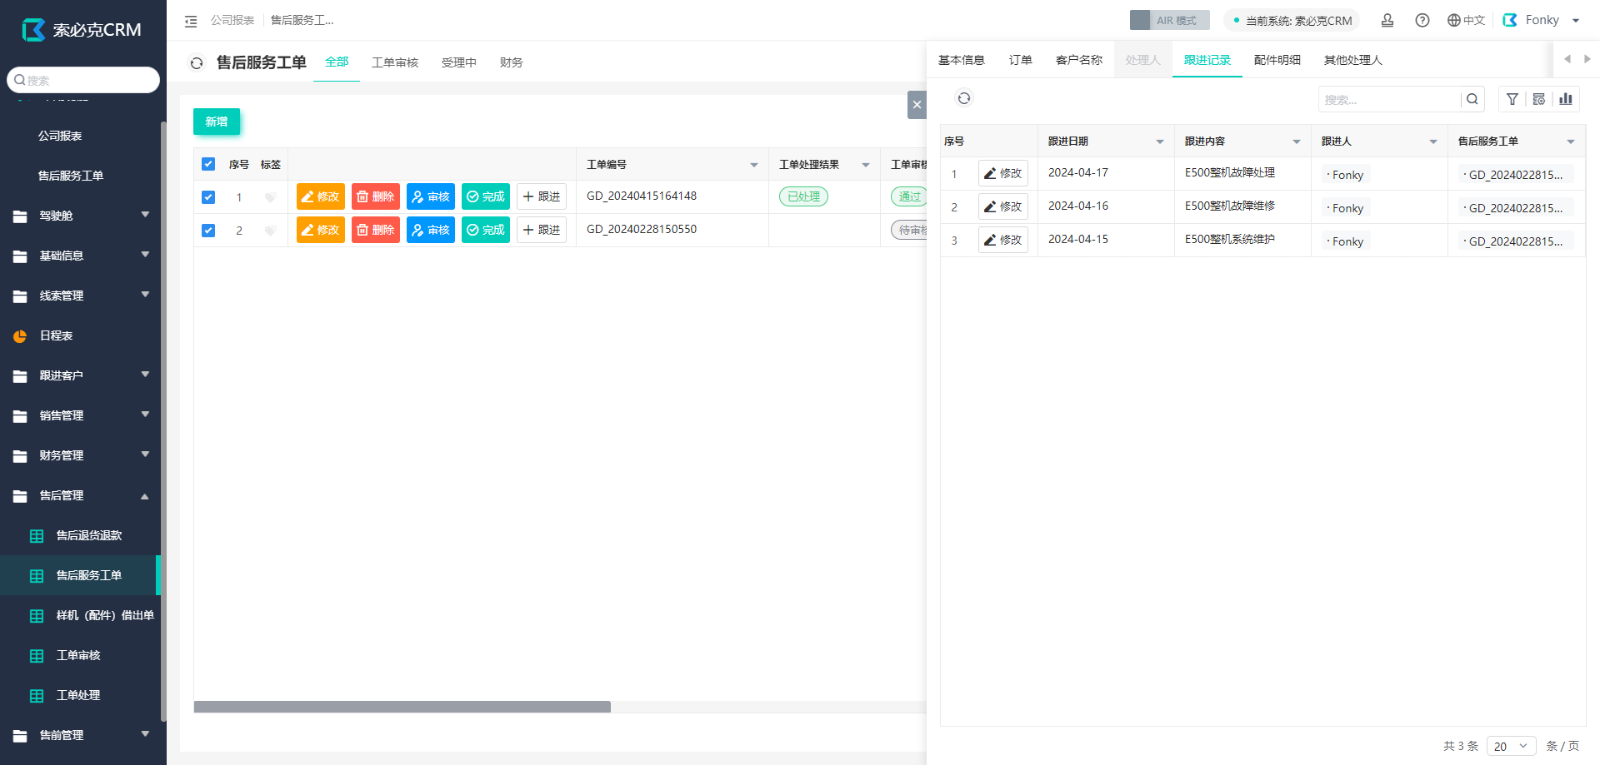This screenshot has height=765, width=1600.
Task: Click the tag heart icon in row 2
Action: 270,230
